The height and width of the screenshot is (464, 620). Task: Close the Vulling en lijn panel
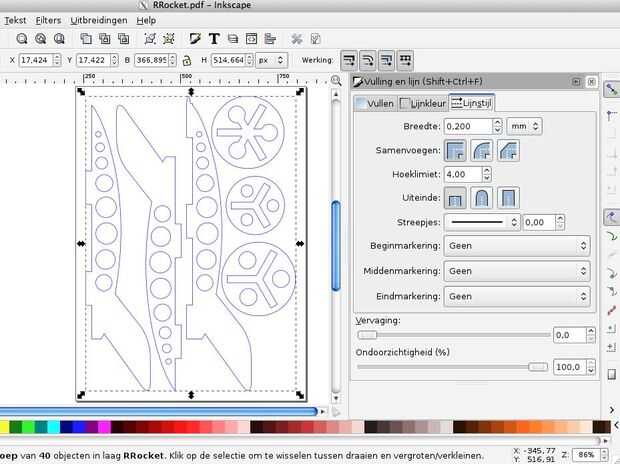[x=590, y=82]
